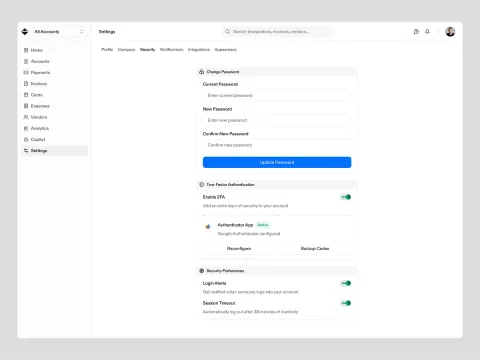
Task: Switch to the Appearance tab
Action: point(225,50)
